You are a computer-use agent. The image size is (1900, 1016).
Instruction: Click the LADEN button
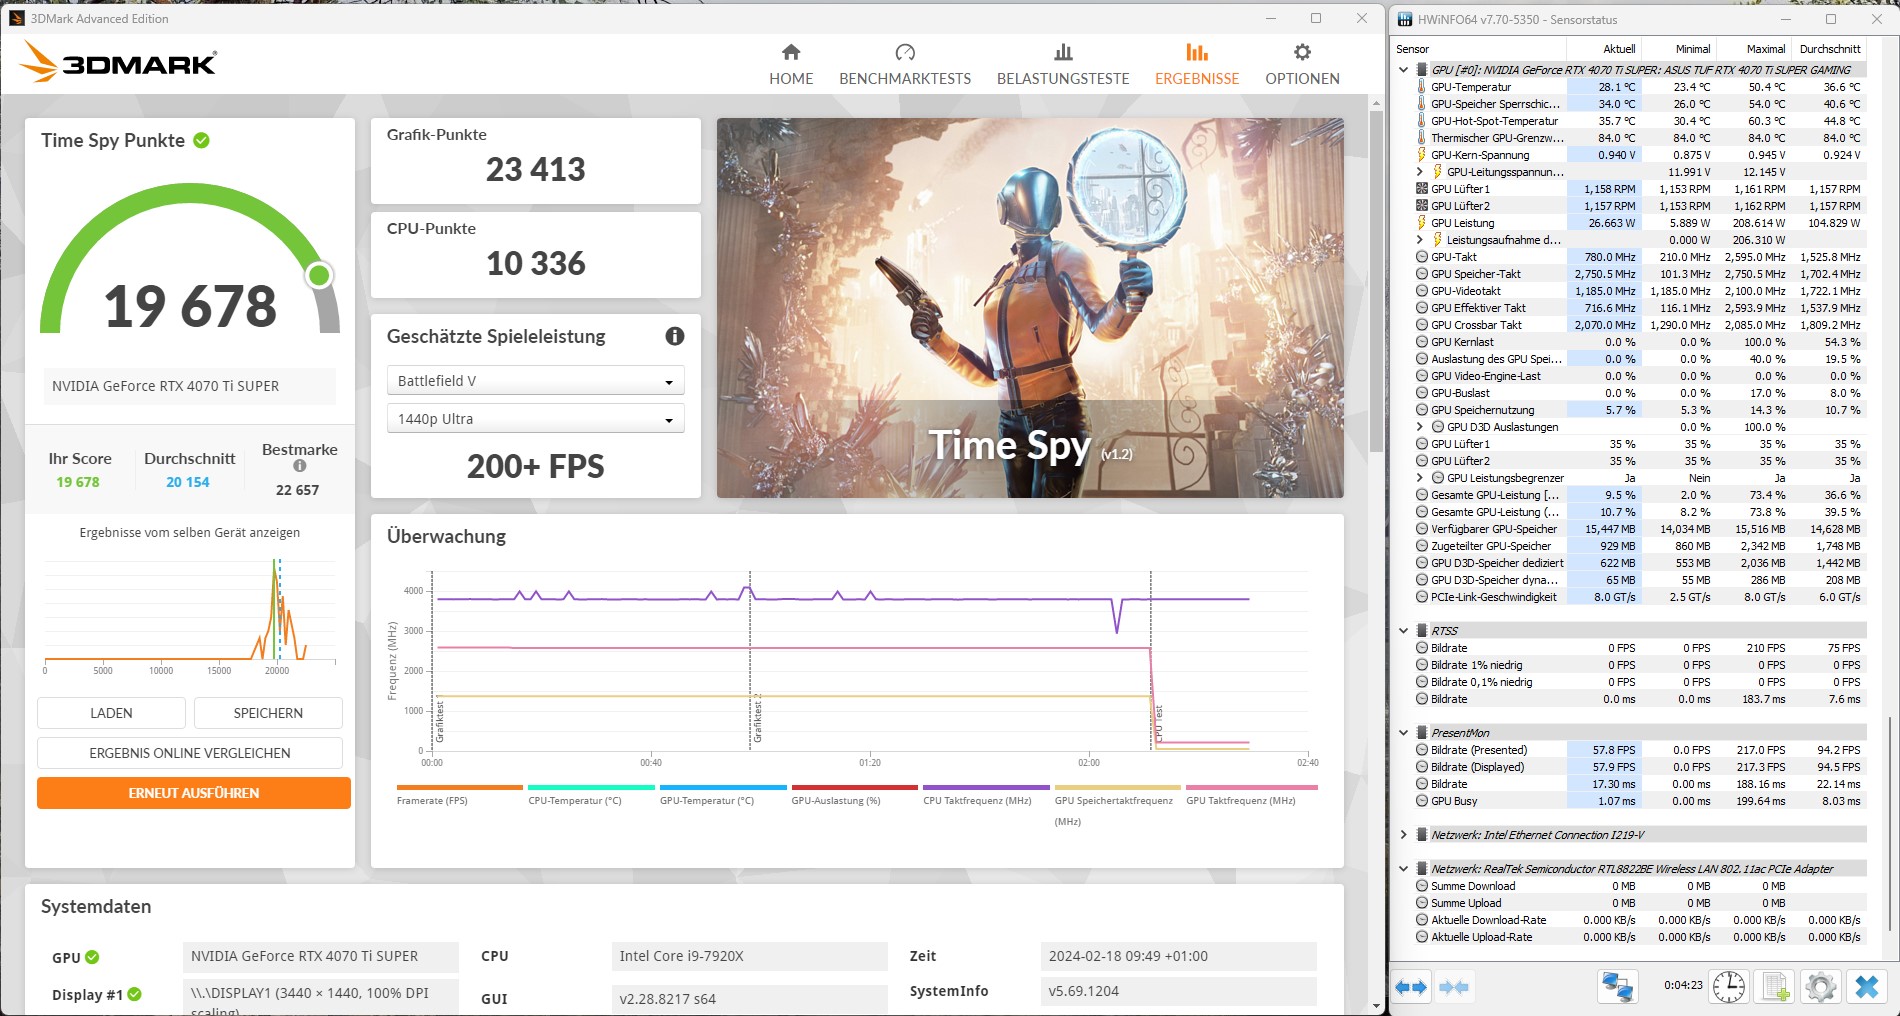[x=111, y=713]
